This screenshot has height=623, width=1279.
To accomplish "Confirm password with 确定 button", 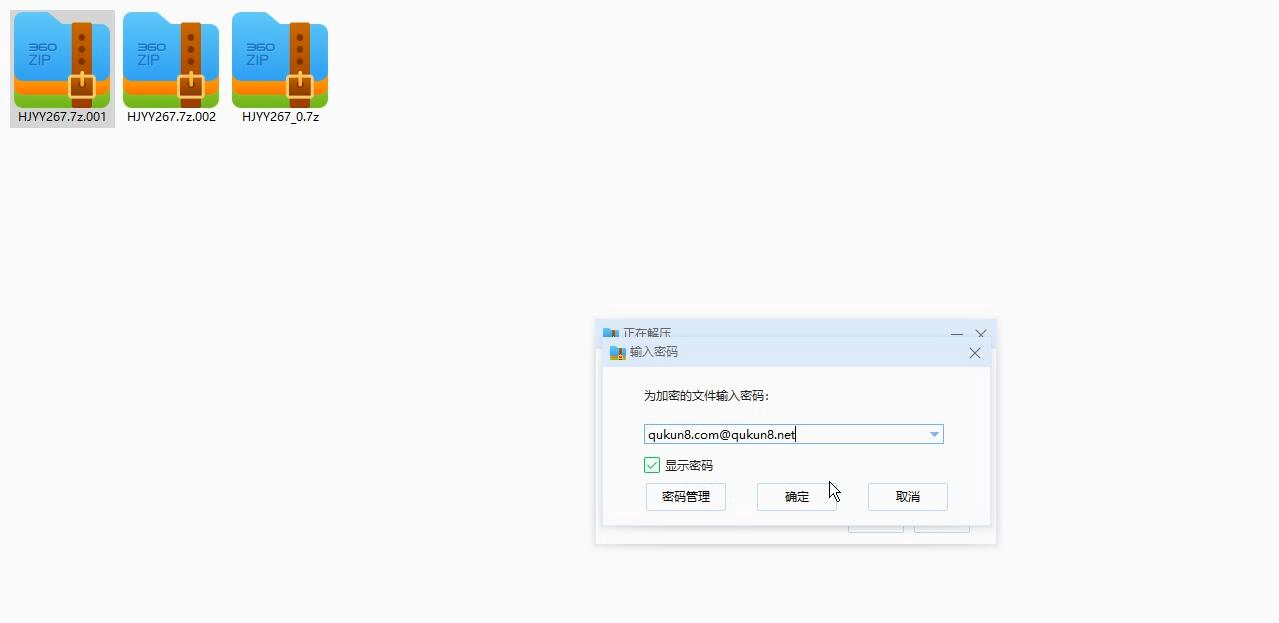I will click(x=797, y=497).
